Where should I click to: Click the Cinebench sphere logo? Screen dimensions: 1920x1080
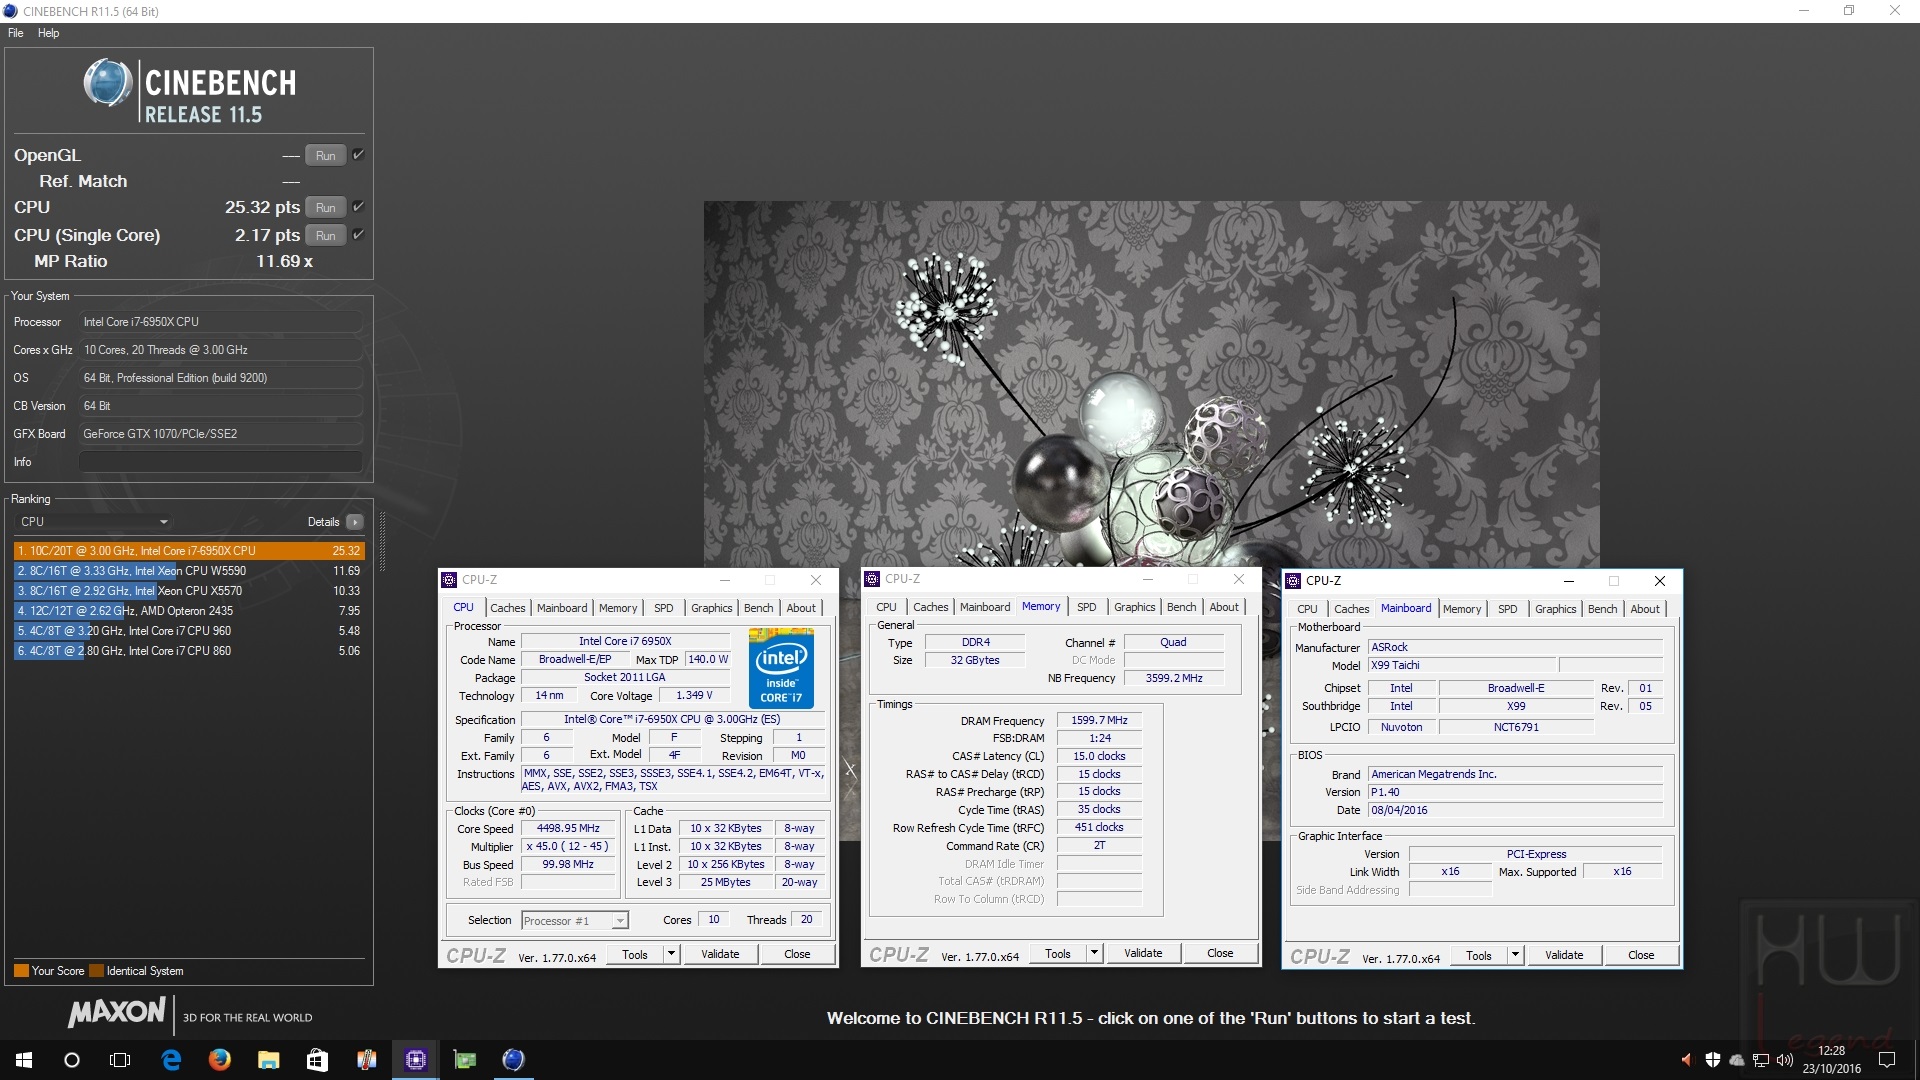point(108,83)
